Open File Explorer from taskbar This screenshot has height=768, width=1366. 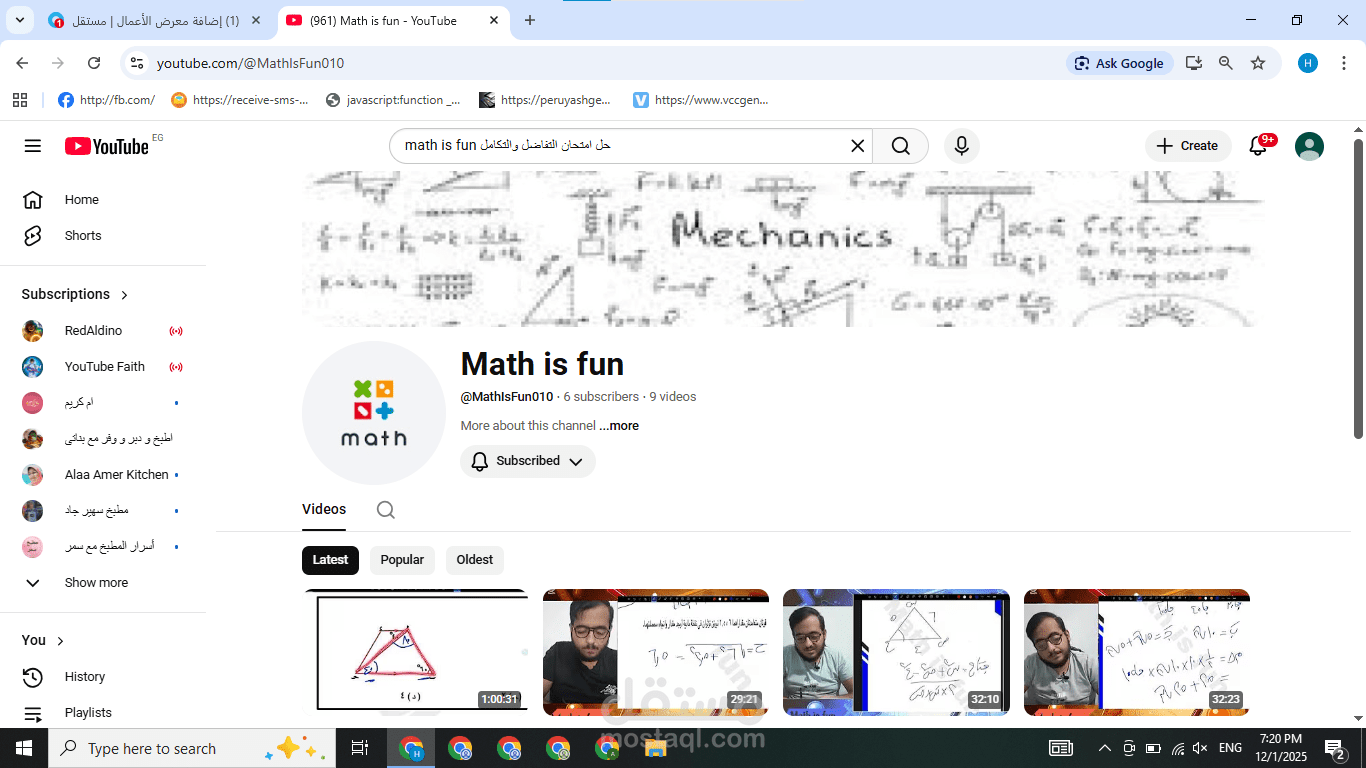pos(656,748)
